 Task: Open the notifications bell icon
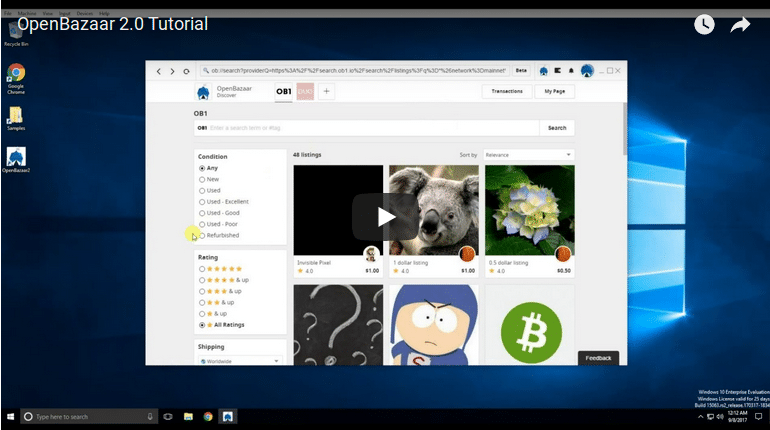(571, 71)
